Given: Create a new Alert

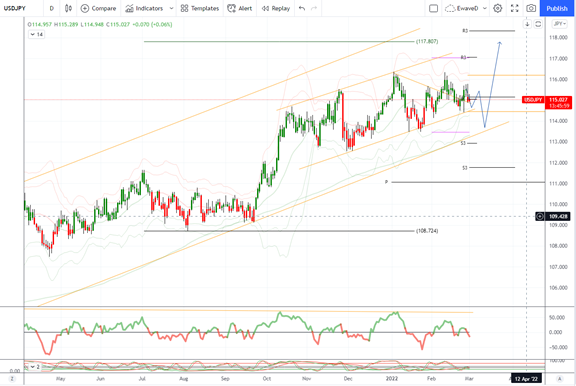Looking at the screenshot, I should tap(240, 8).
